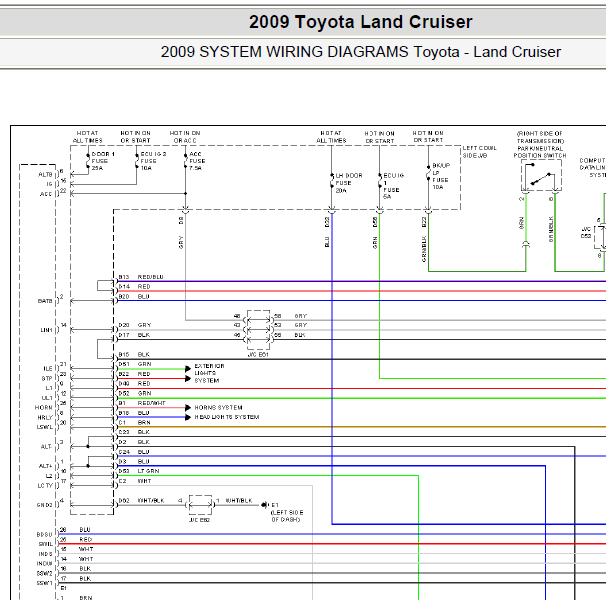Viewport: 606px width, 600px height.
Task: Click the '2009 Toyota Land Cruiser' title
Action: pyautogui.click(x=361, y=22)
